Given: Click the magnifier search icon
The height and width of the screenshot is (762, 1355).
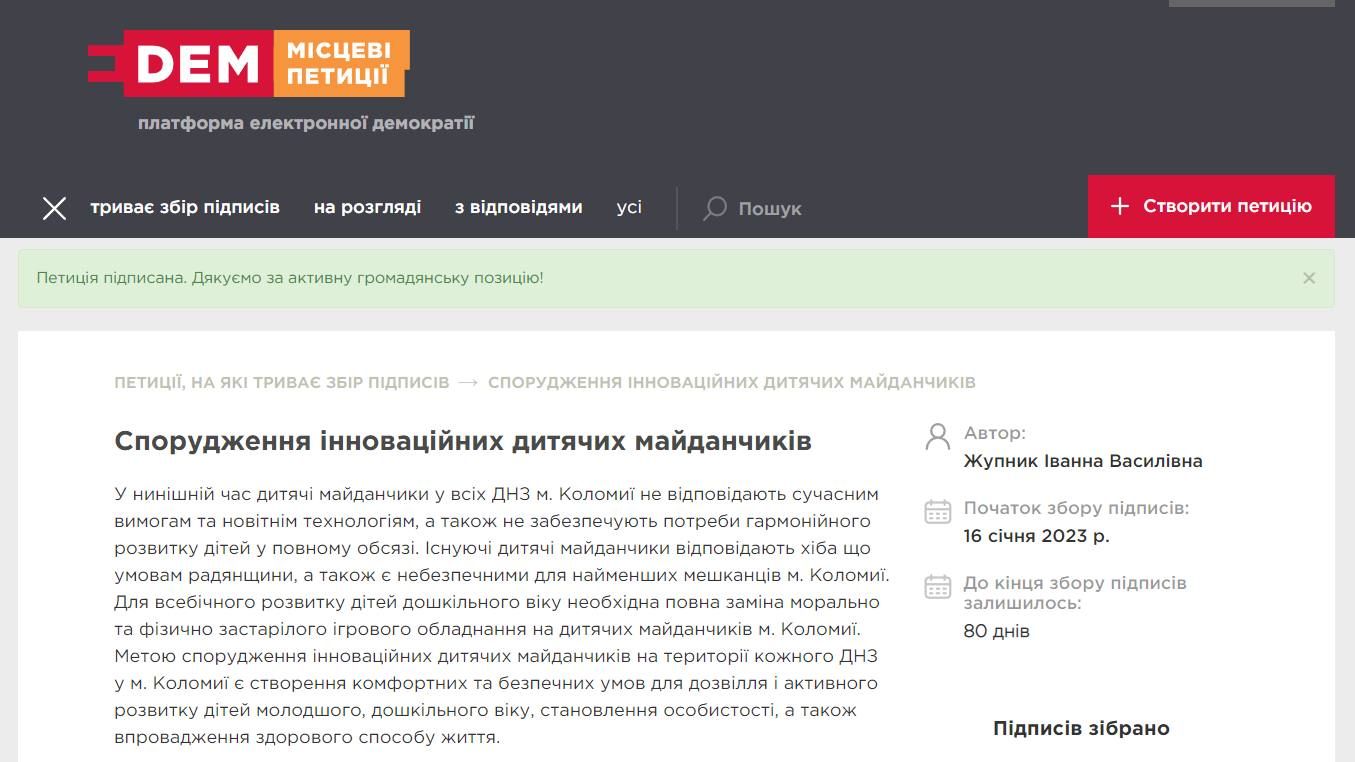Looking at the screenshot, I should pos(713,209).
